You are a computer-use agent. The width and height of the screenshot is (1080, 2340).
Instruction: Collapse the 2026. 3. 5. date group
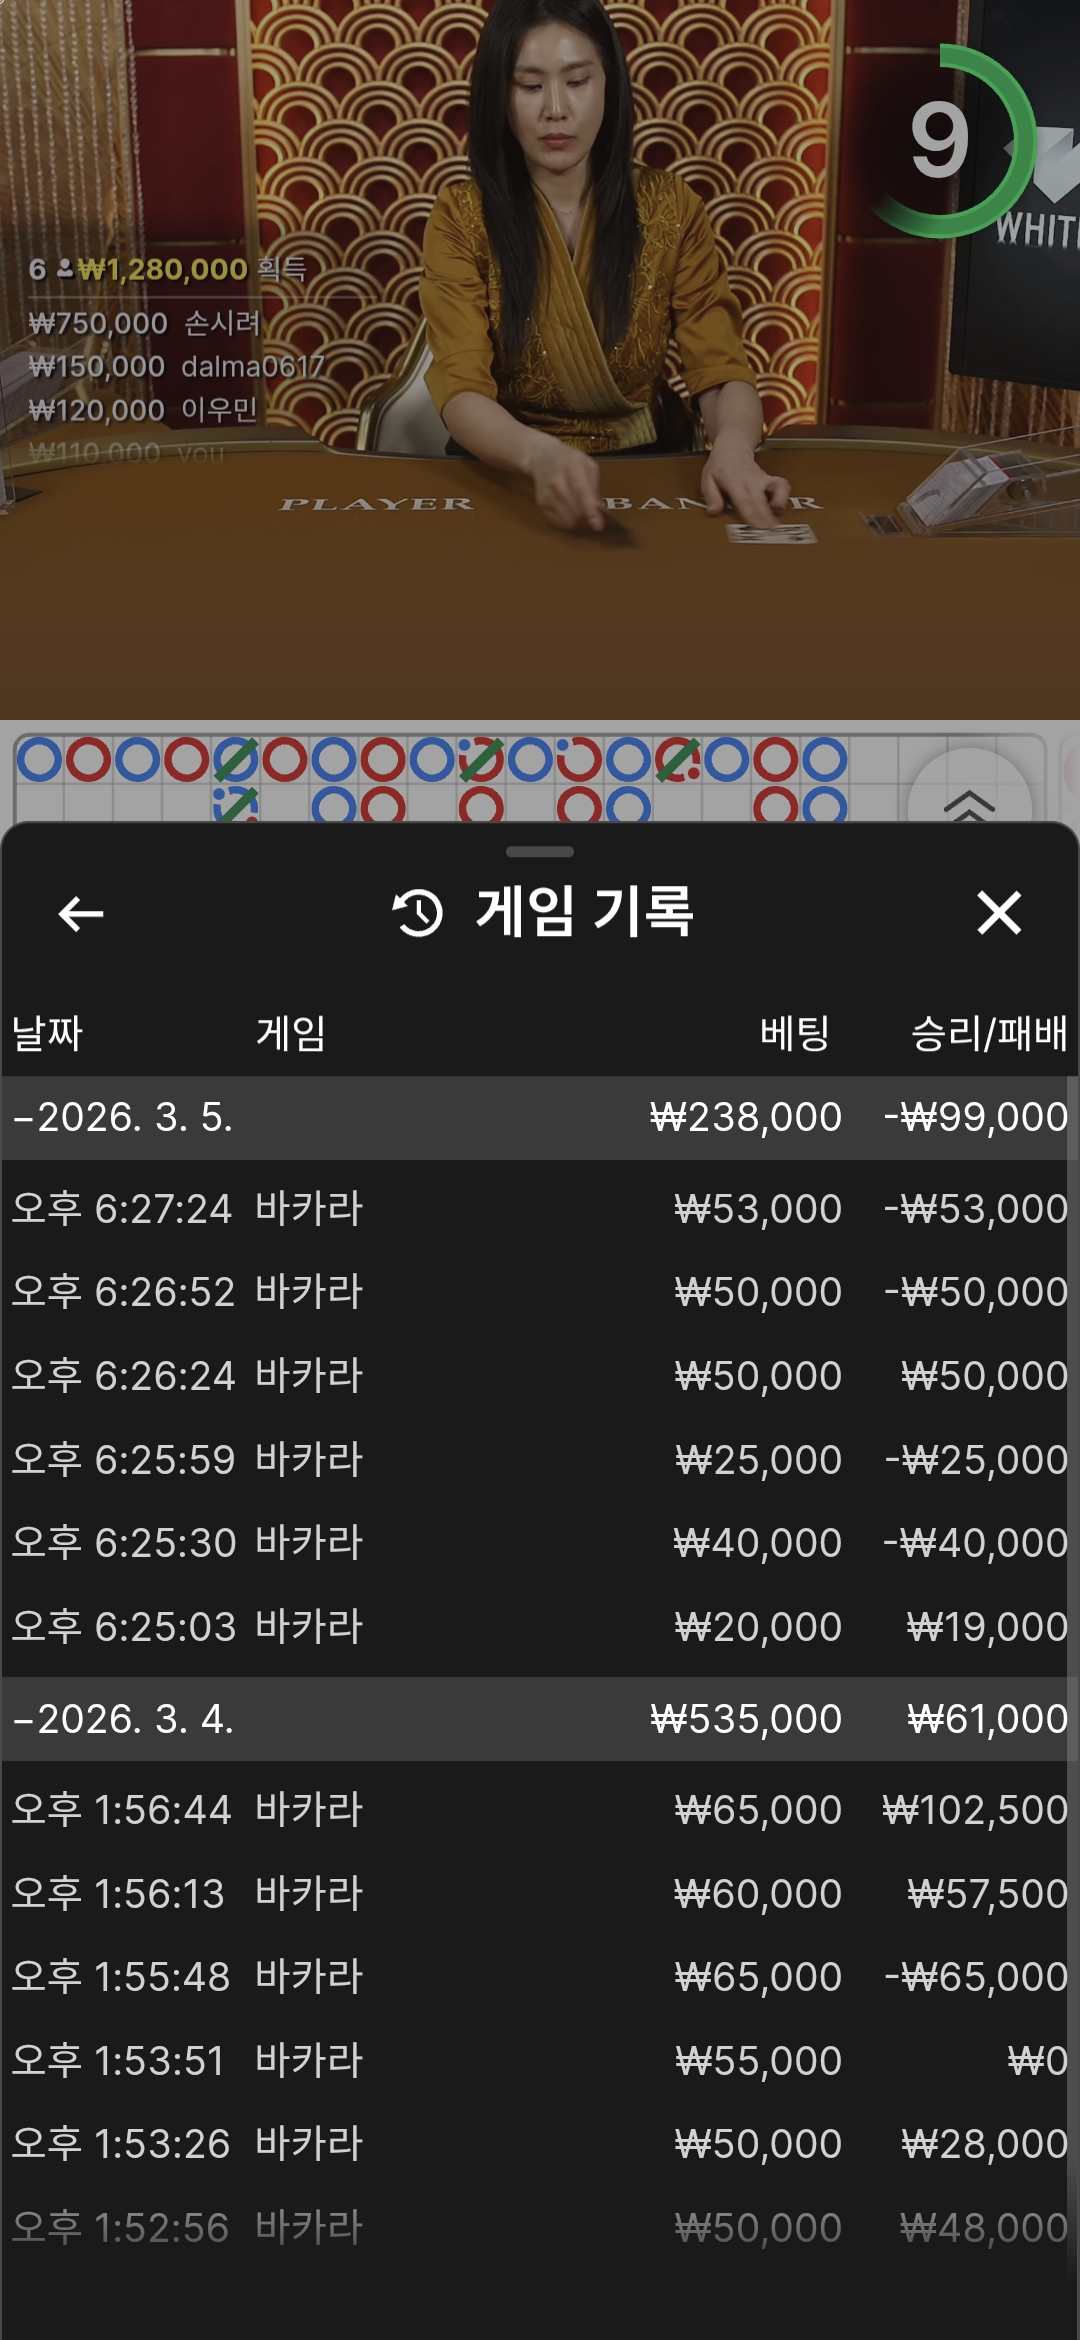123,1117
